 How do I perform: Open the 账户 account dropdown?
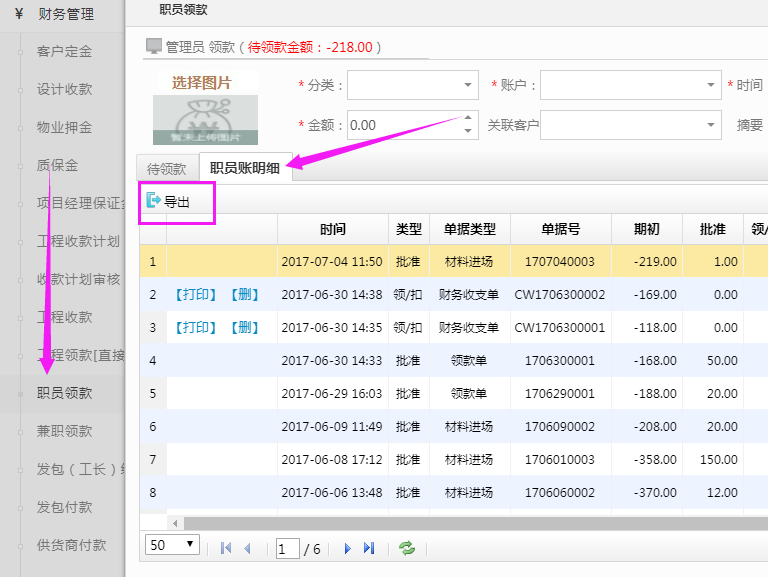711,86
